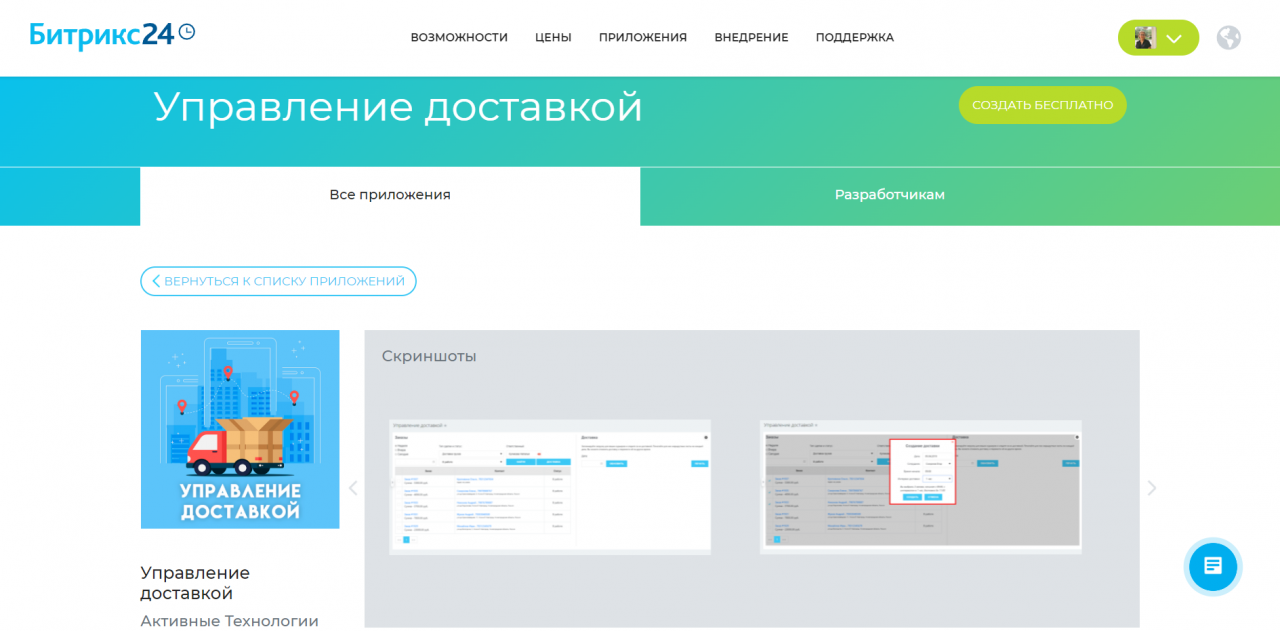Open the live chat widget

[1212, 566]
